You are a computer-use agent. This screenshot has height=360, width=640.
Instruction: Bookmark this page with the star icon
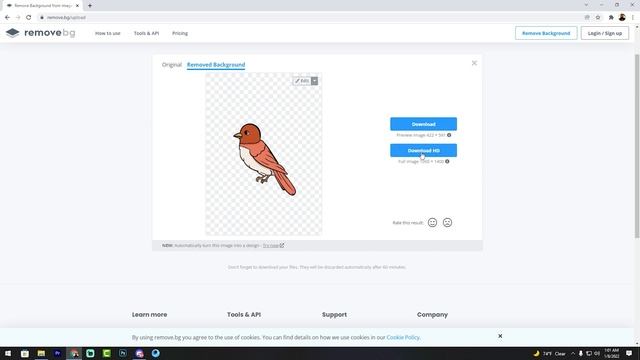coord(598,18)
